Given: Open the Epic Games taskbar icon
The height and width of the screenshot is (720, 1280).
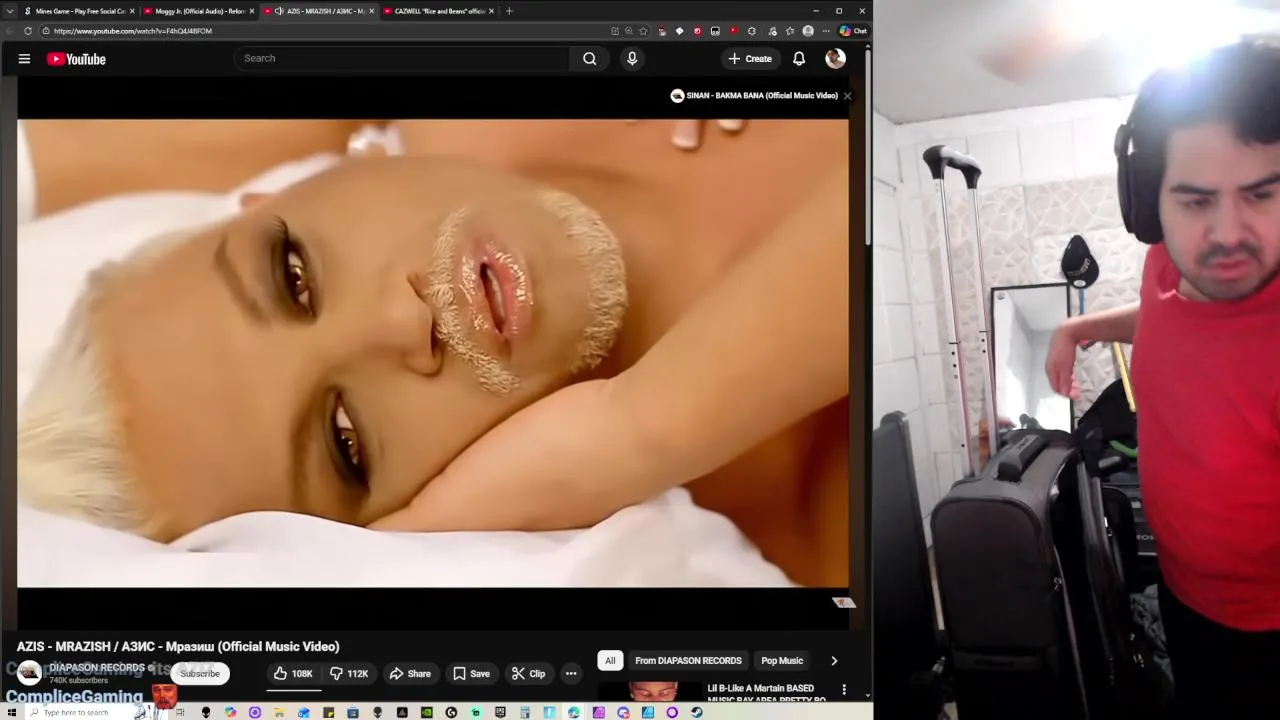Looking at the screenshot, I should tap(500, 713).
